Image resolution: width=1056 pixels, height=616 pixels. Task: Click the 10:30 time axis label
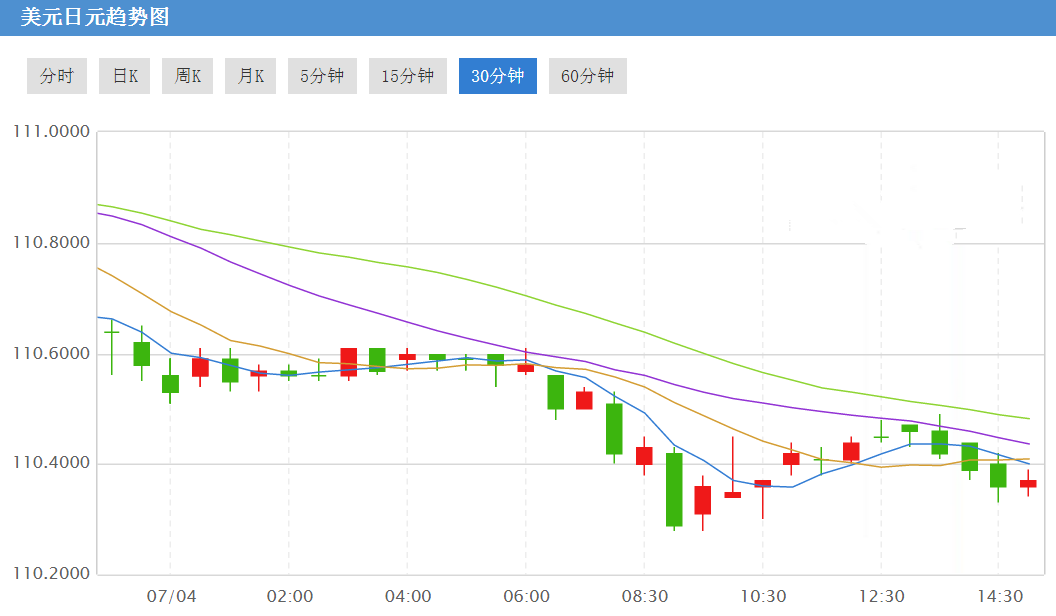[763, 596]
